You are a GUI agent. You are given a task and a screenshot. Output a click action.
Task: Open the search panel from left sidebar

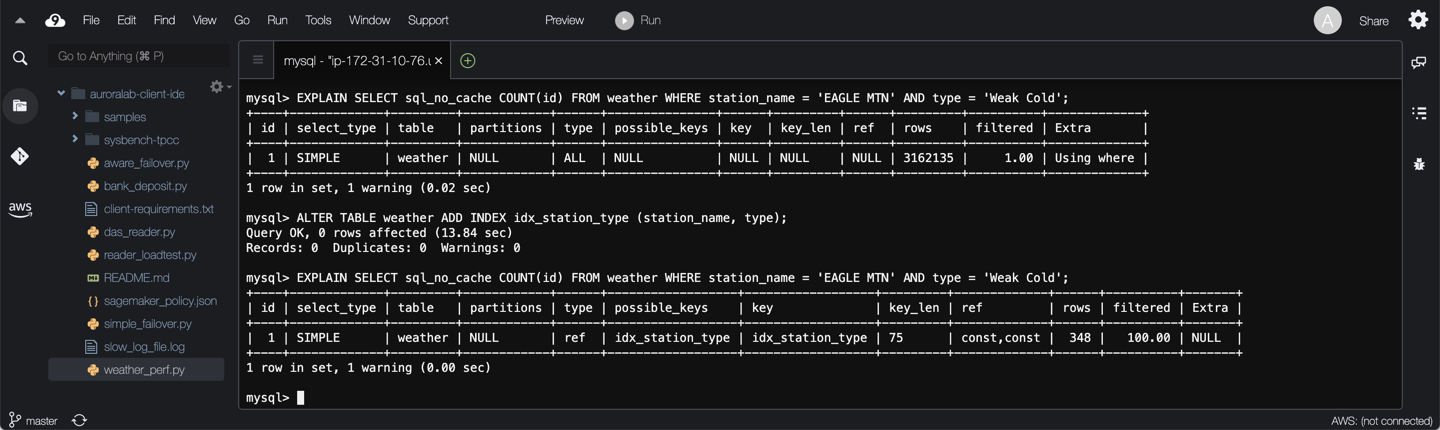(x=20, y=58)
